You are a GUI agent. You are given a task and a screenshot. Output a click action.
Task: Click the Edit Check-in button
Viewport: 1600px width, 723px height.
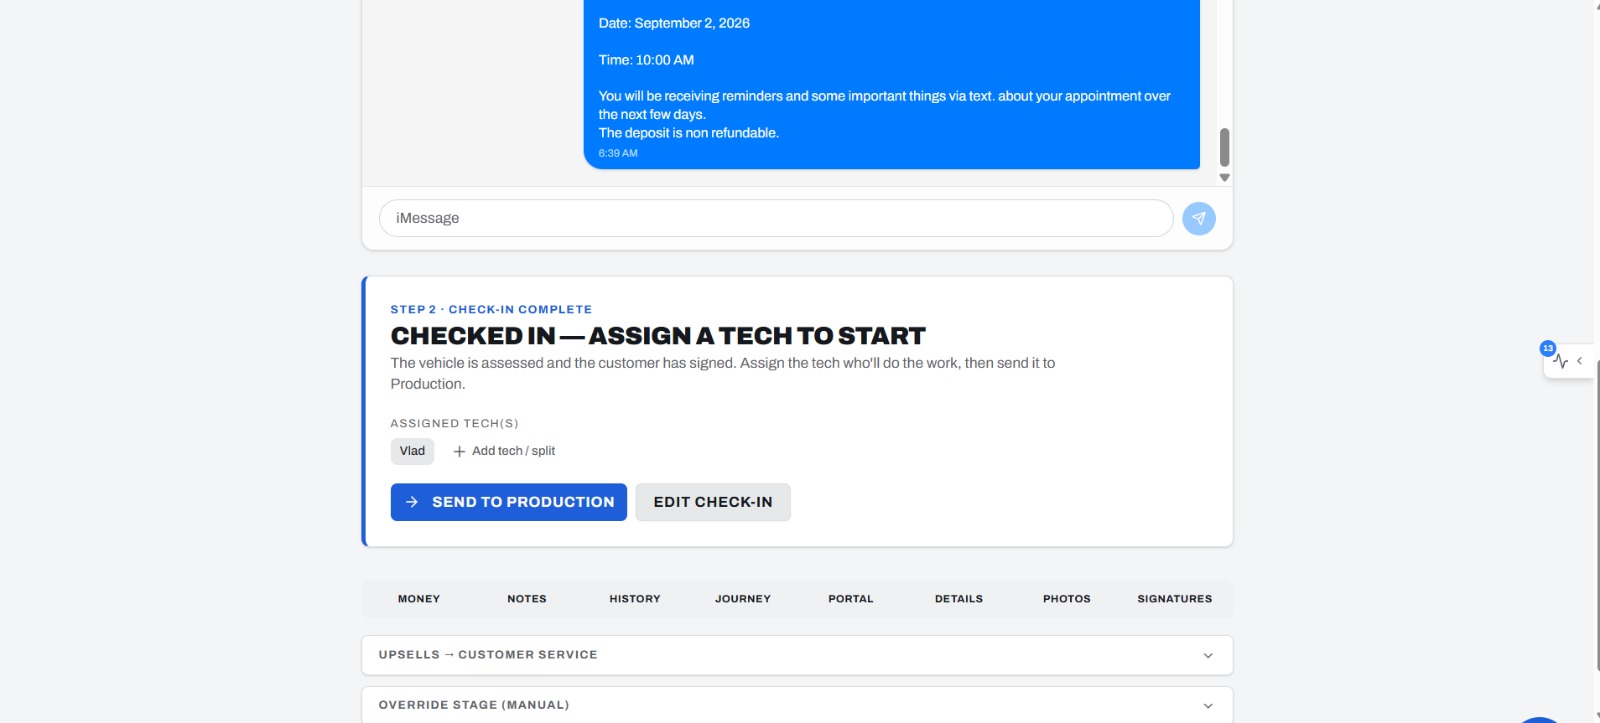tap(713, 502)
